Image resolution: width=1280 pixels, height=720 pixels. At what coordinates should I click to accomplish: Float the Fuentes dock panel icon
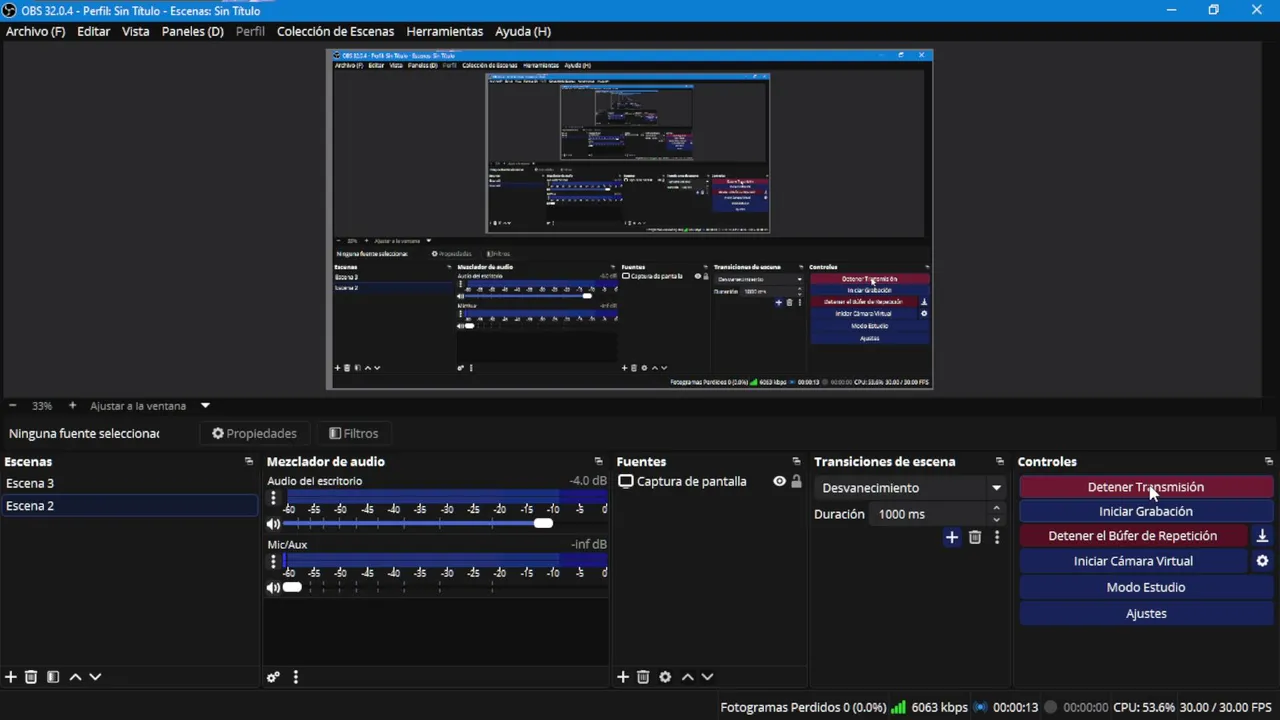pos(797,461)
